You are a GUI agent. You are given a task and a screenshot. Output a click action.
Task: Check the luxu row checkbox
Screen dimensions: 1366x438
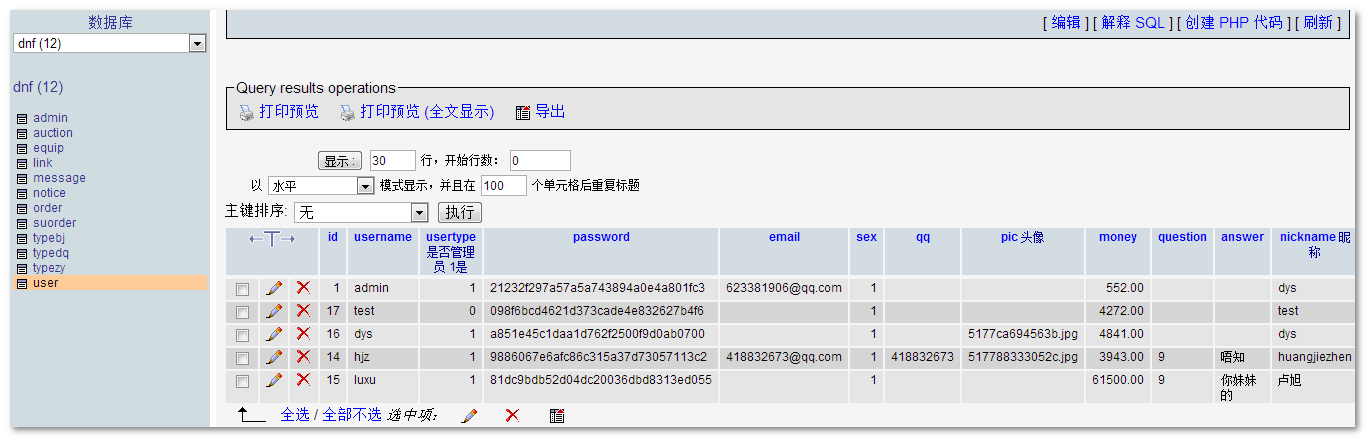[242, 381]
